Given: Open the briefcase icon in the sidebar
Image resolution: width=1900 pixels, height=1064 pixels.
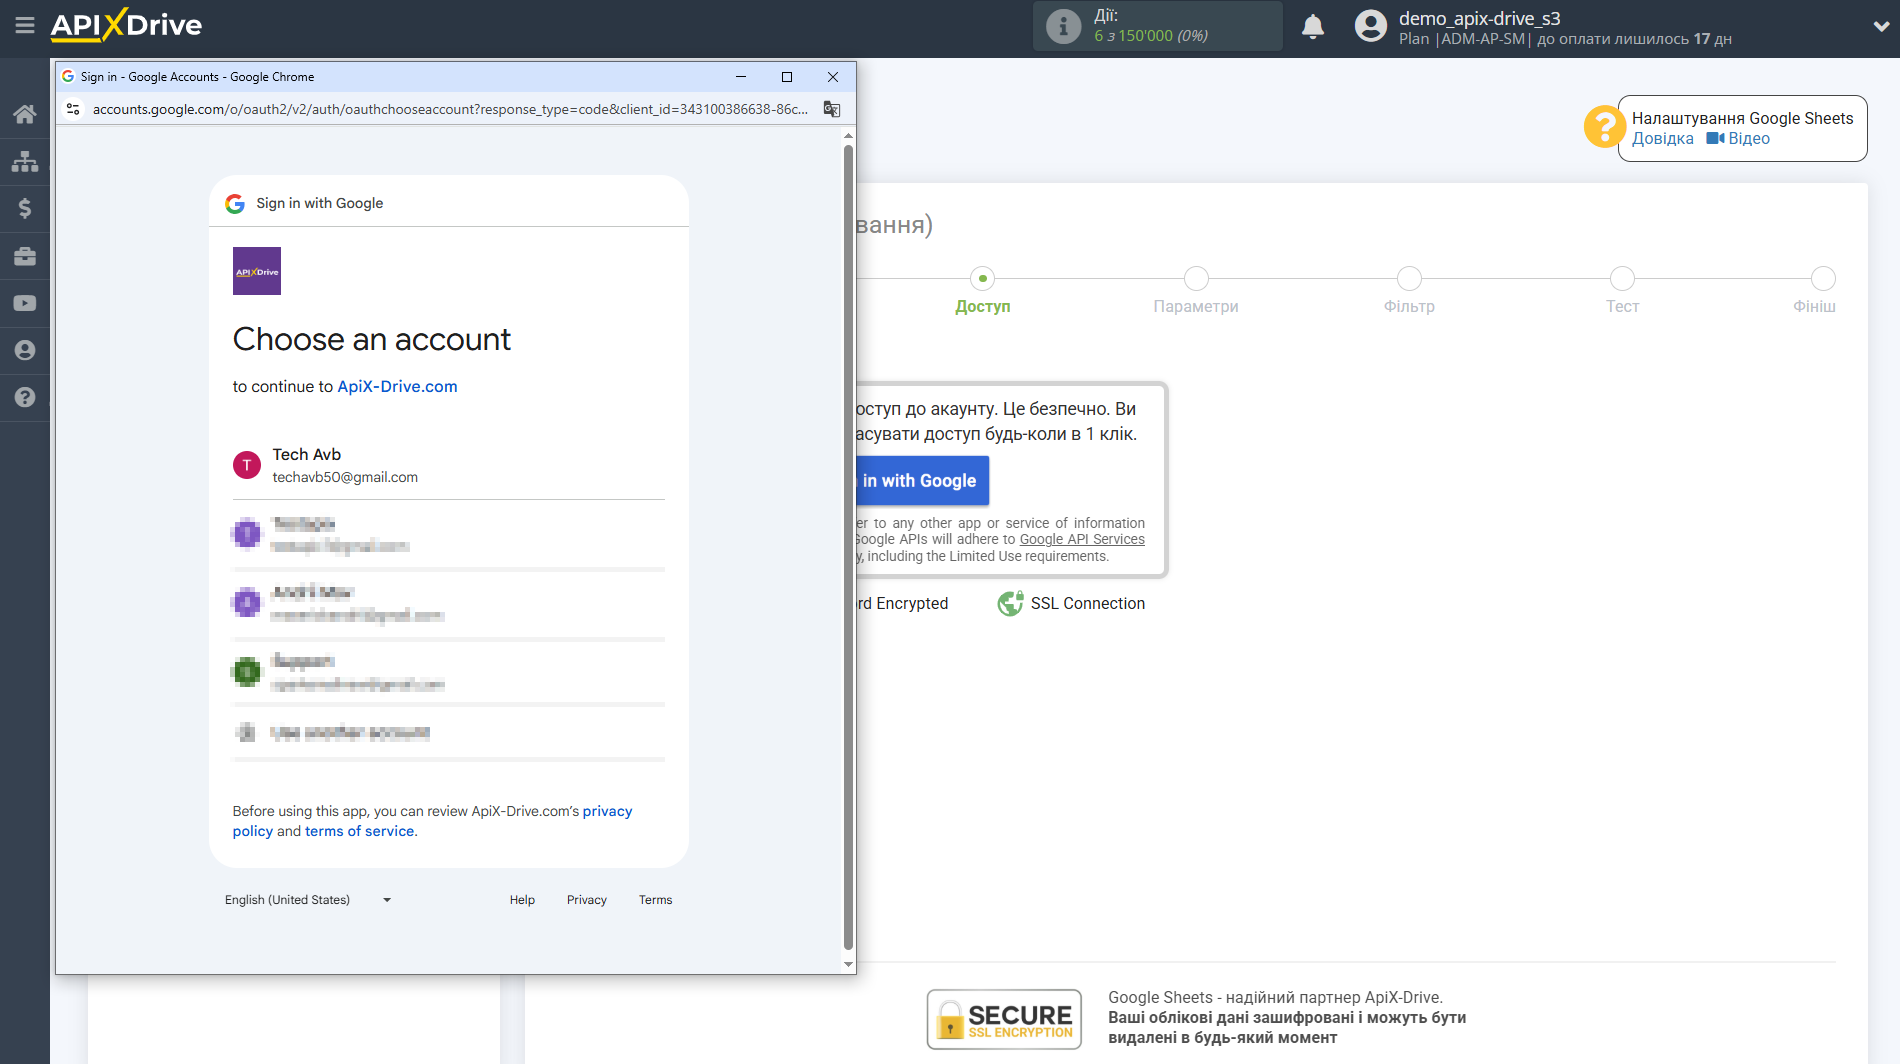Looking at the screenshot, I should coord(25,256).
